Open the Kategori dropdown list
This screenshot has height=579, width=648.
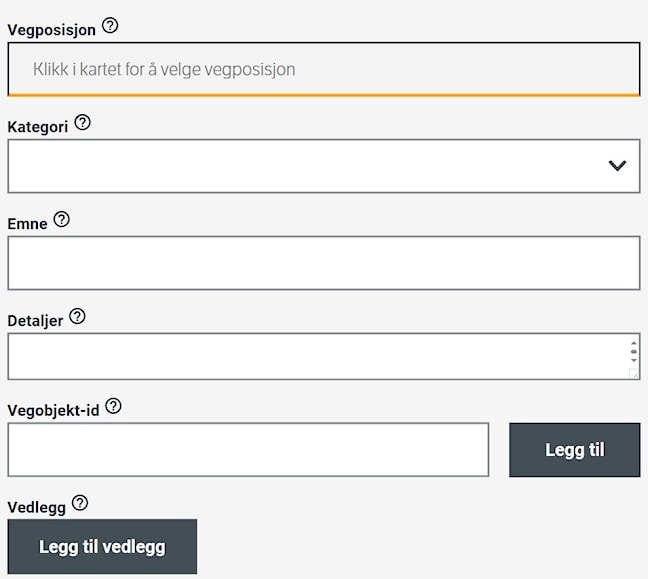tap(324, 166)
